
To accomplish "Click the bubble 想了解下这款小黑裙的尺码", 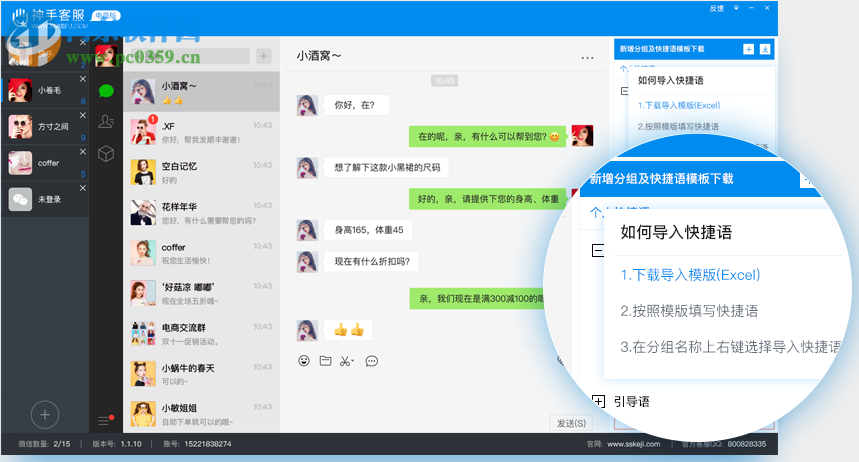I will pos(387,167).
